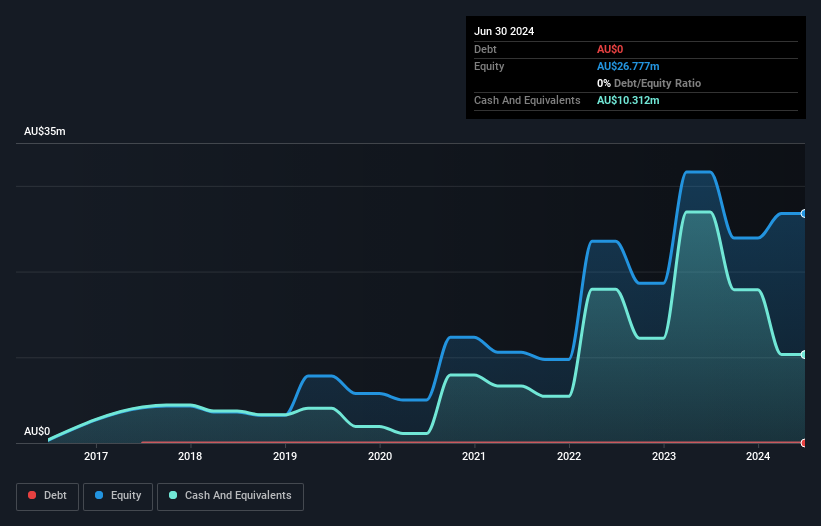This screenshot has height=526, width=821.
Task: Click the 0% Debt/Equity Ratio text
Action: pos(649,83)
